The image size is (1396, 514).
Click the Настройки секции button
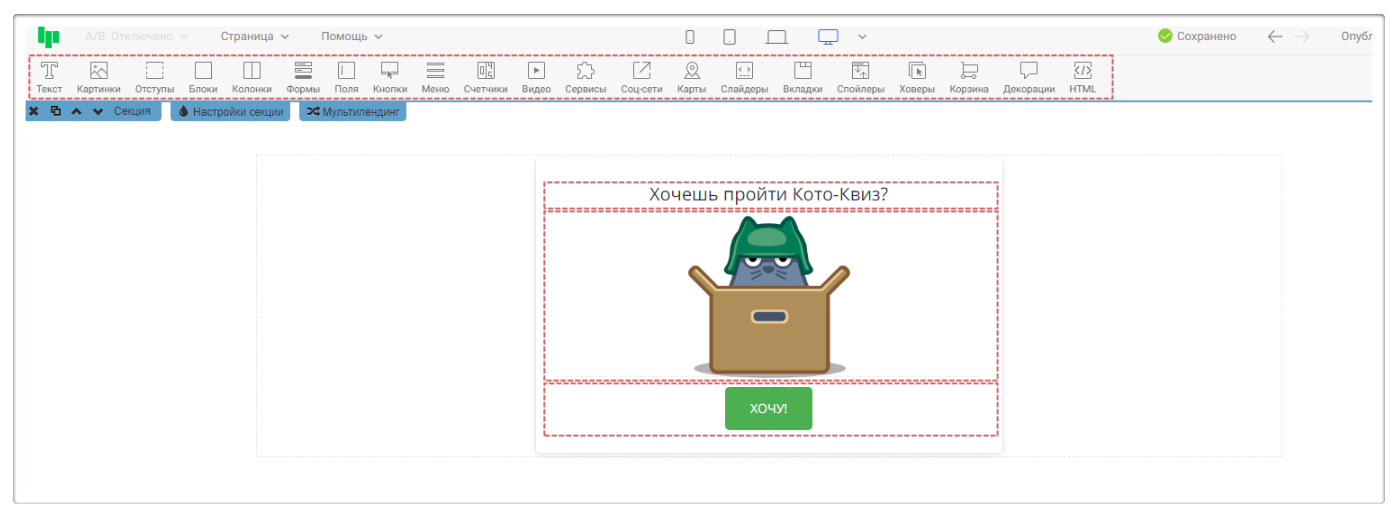[230, 112]
